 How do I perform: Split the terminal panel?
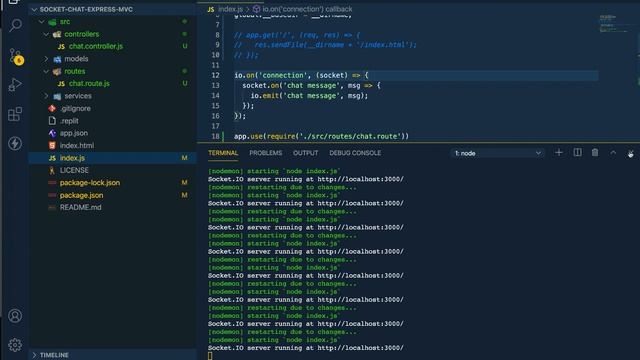click(x=577, y=153)
